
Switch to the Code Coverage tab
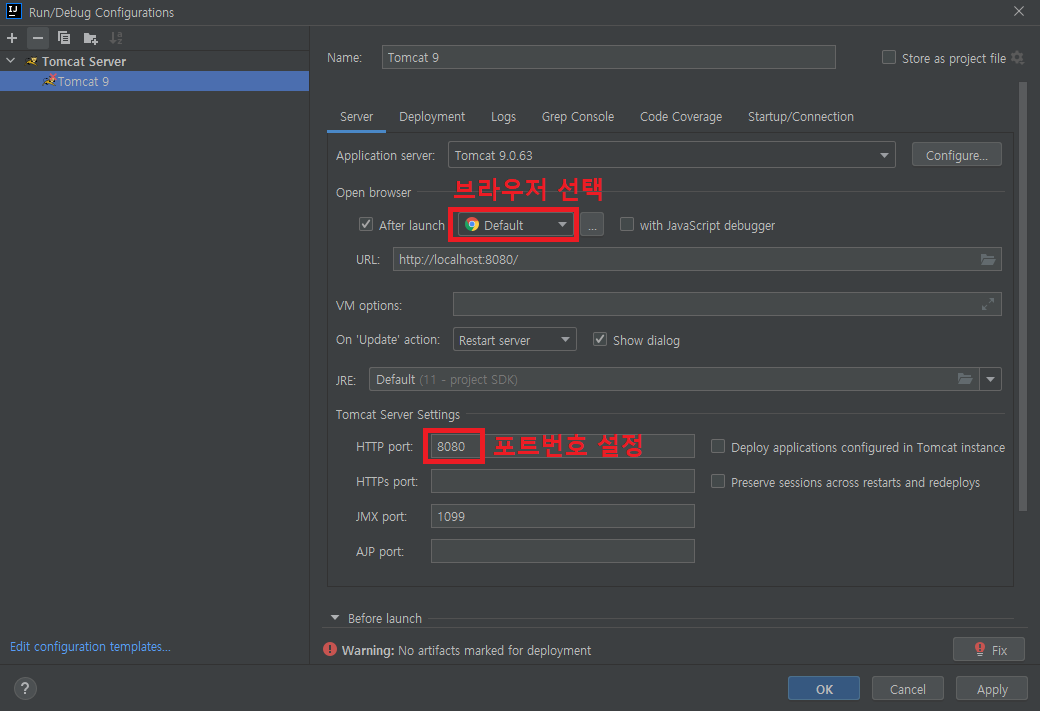coord(681,117)
